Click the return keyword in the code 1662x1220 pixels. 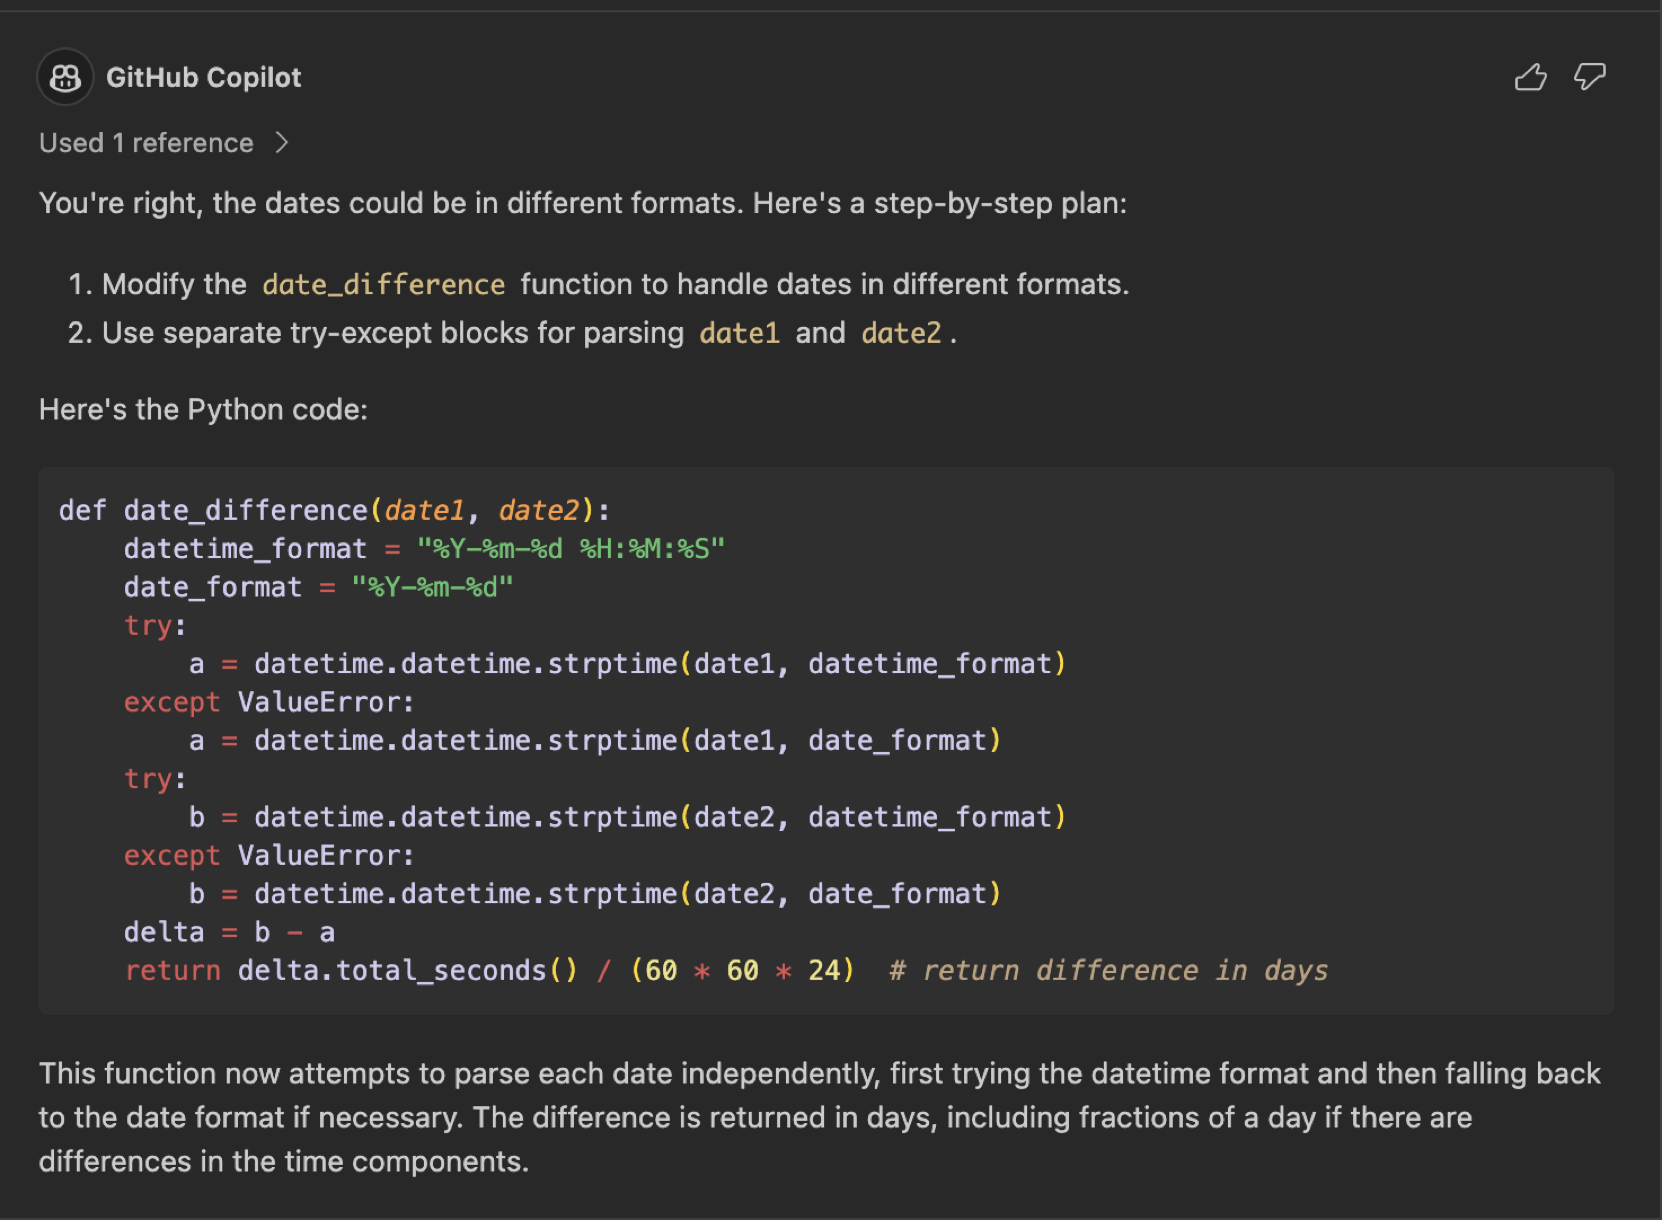172,970
